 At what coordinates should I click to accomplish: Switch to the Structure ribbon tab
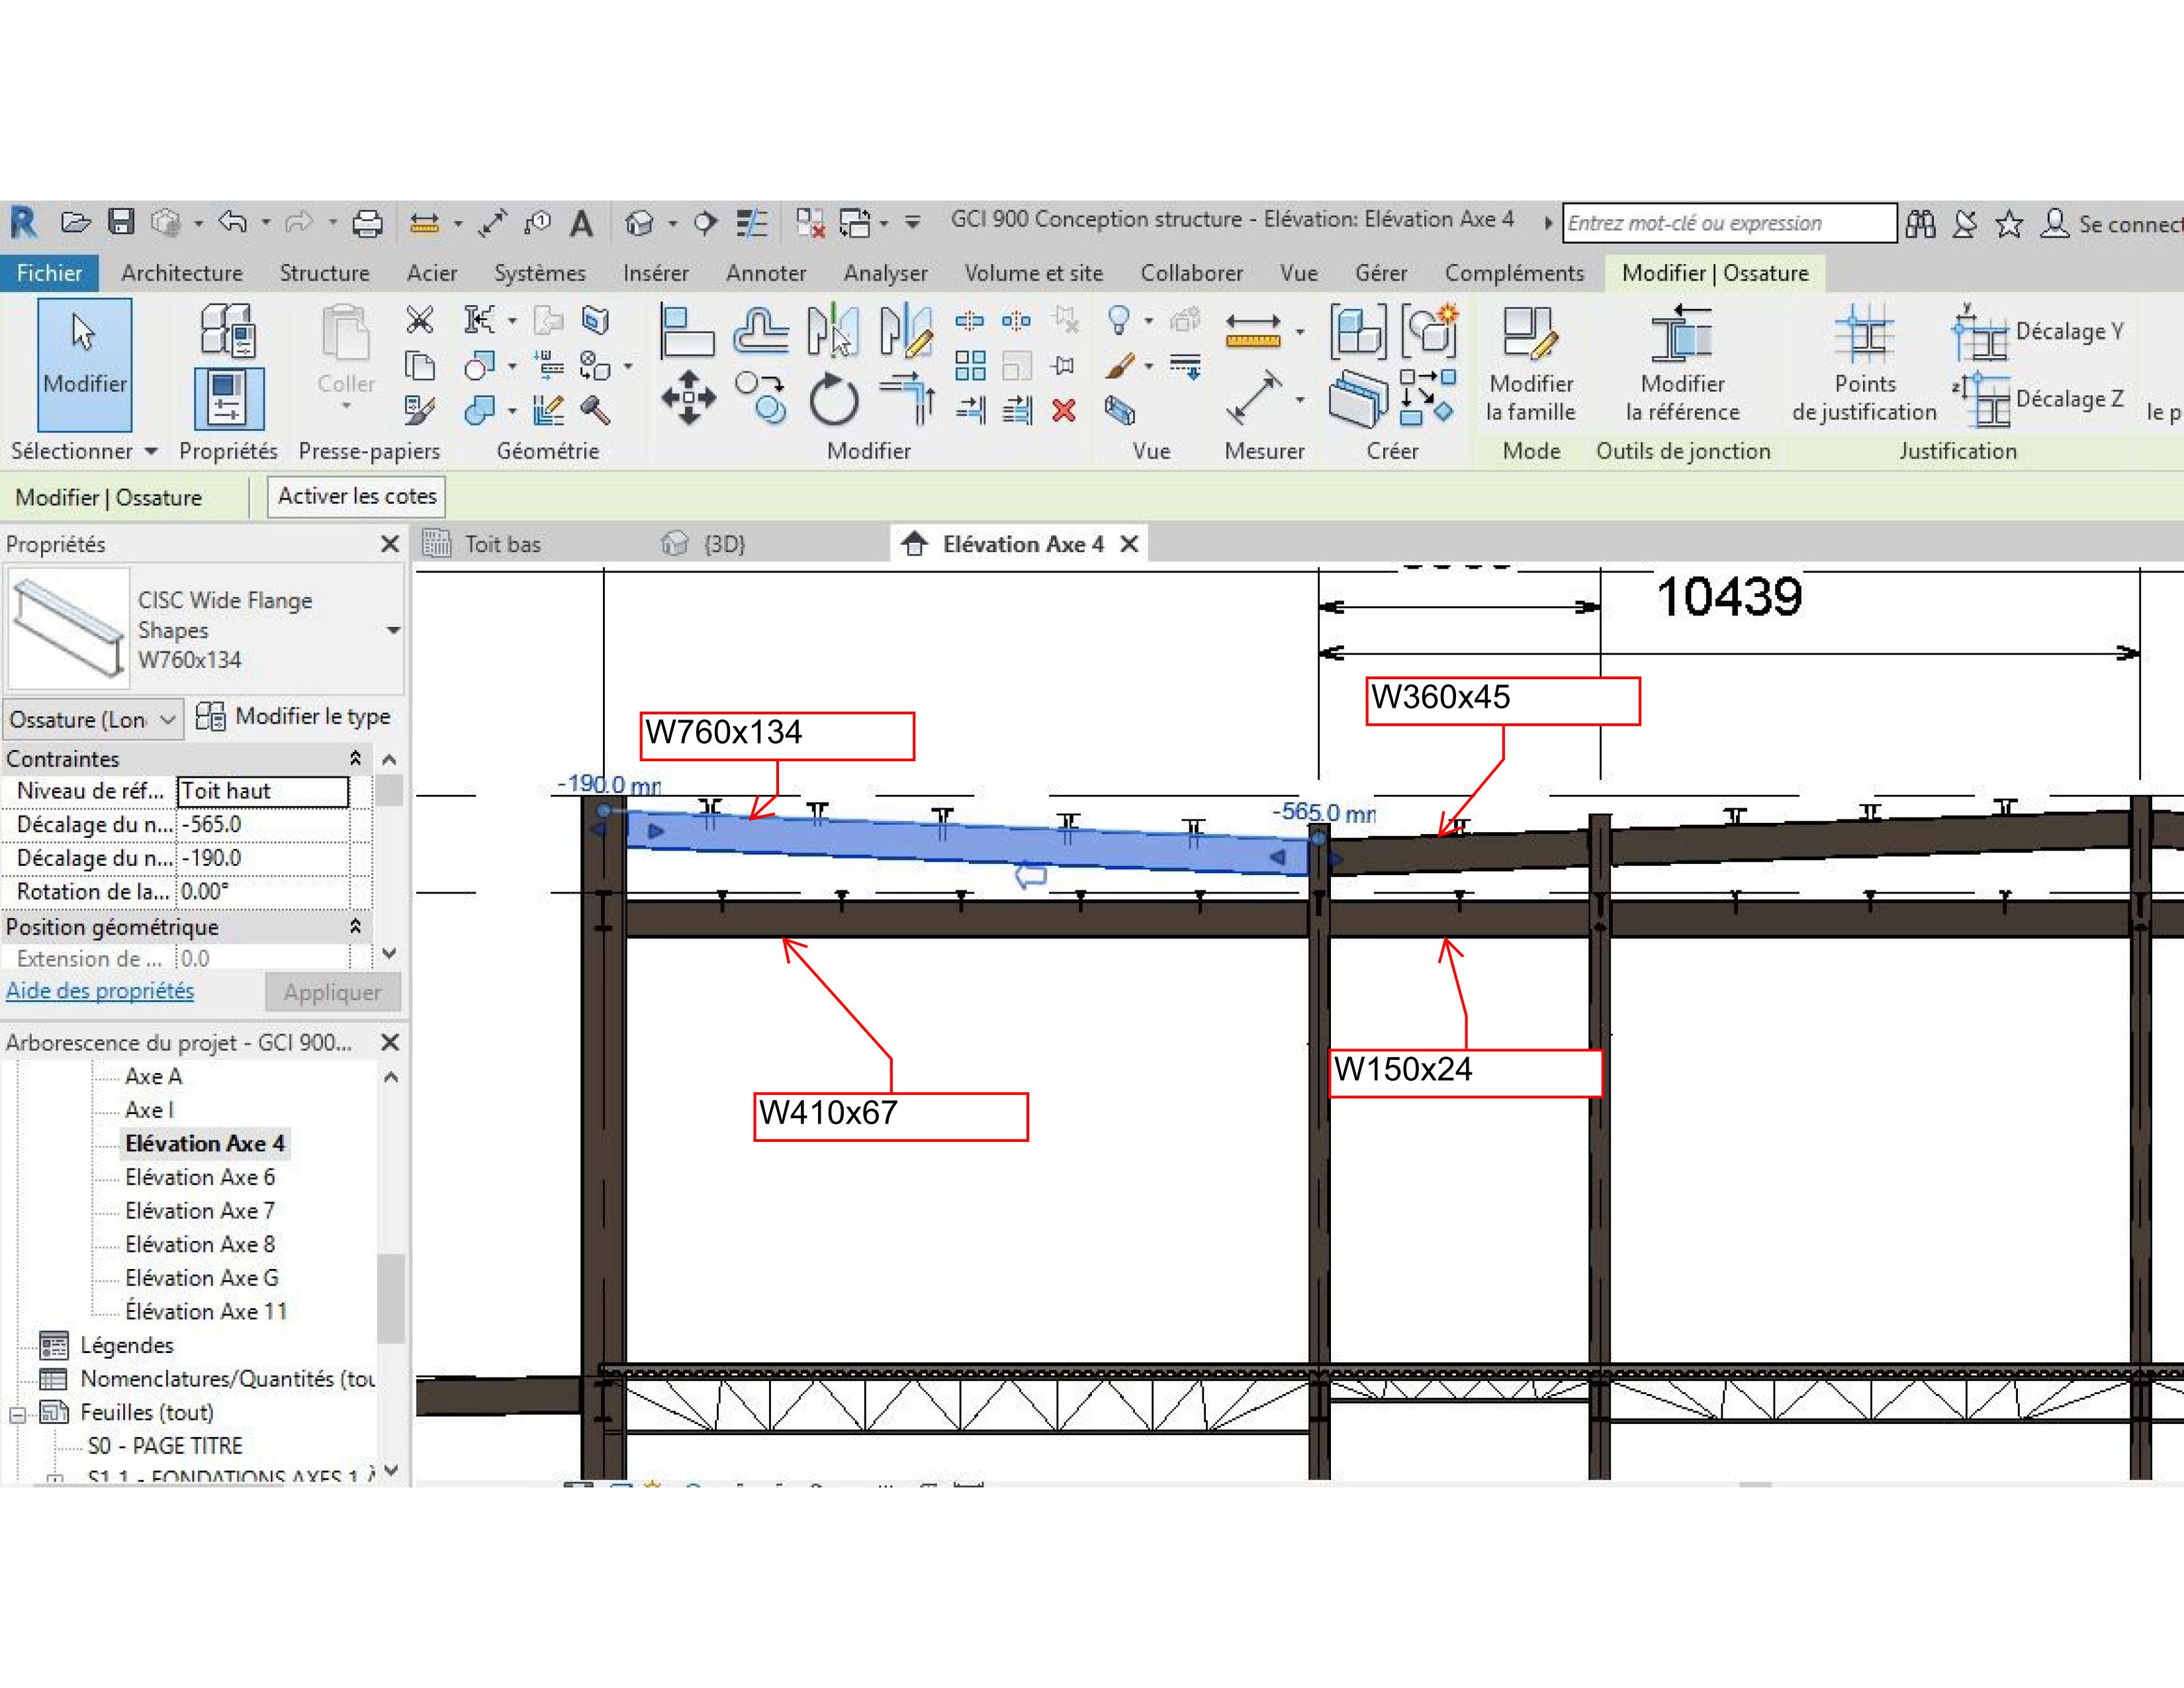coord(324,273)
